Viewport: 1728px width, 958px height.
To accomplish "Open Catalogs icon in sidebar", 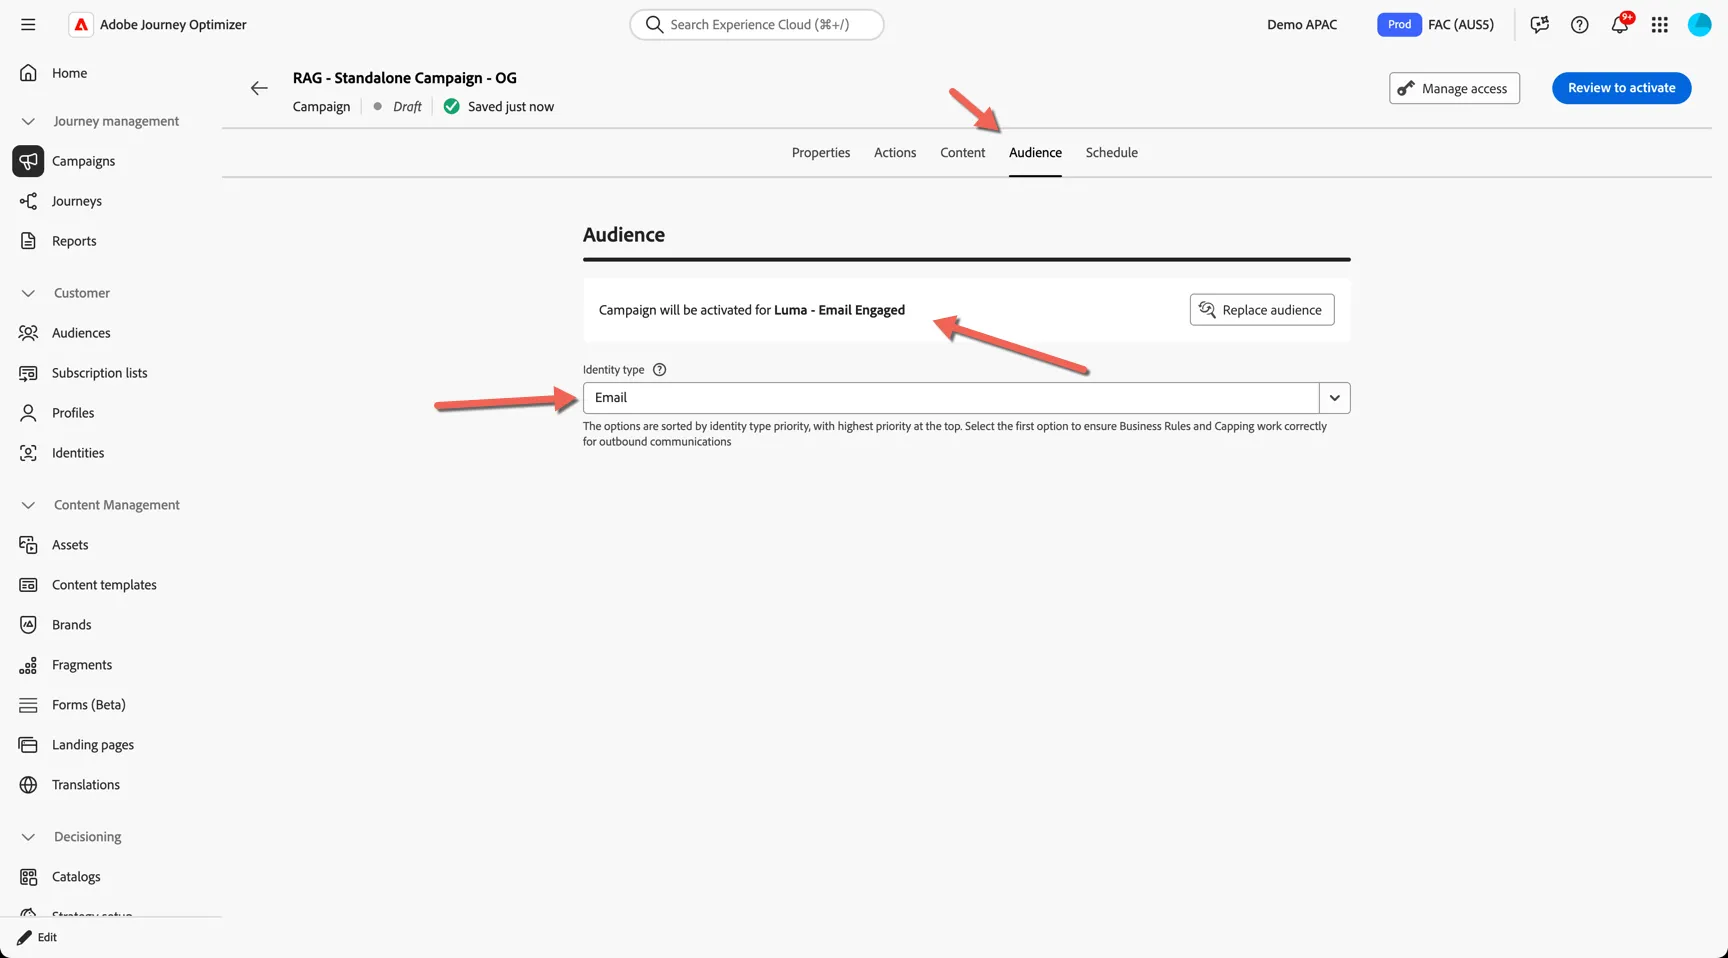I will click(x=28, y=877).
